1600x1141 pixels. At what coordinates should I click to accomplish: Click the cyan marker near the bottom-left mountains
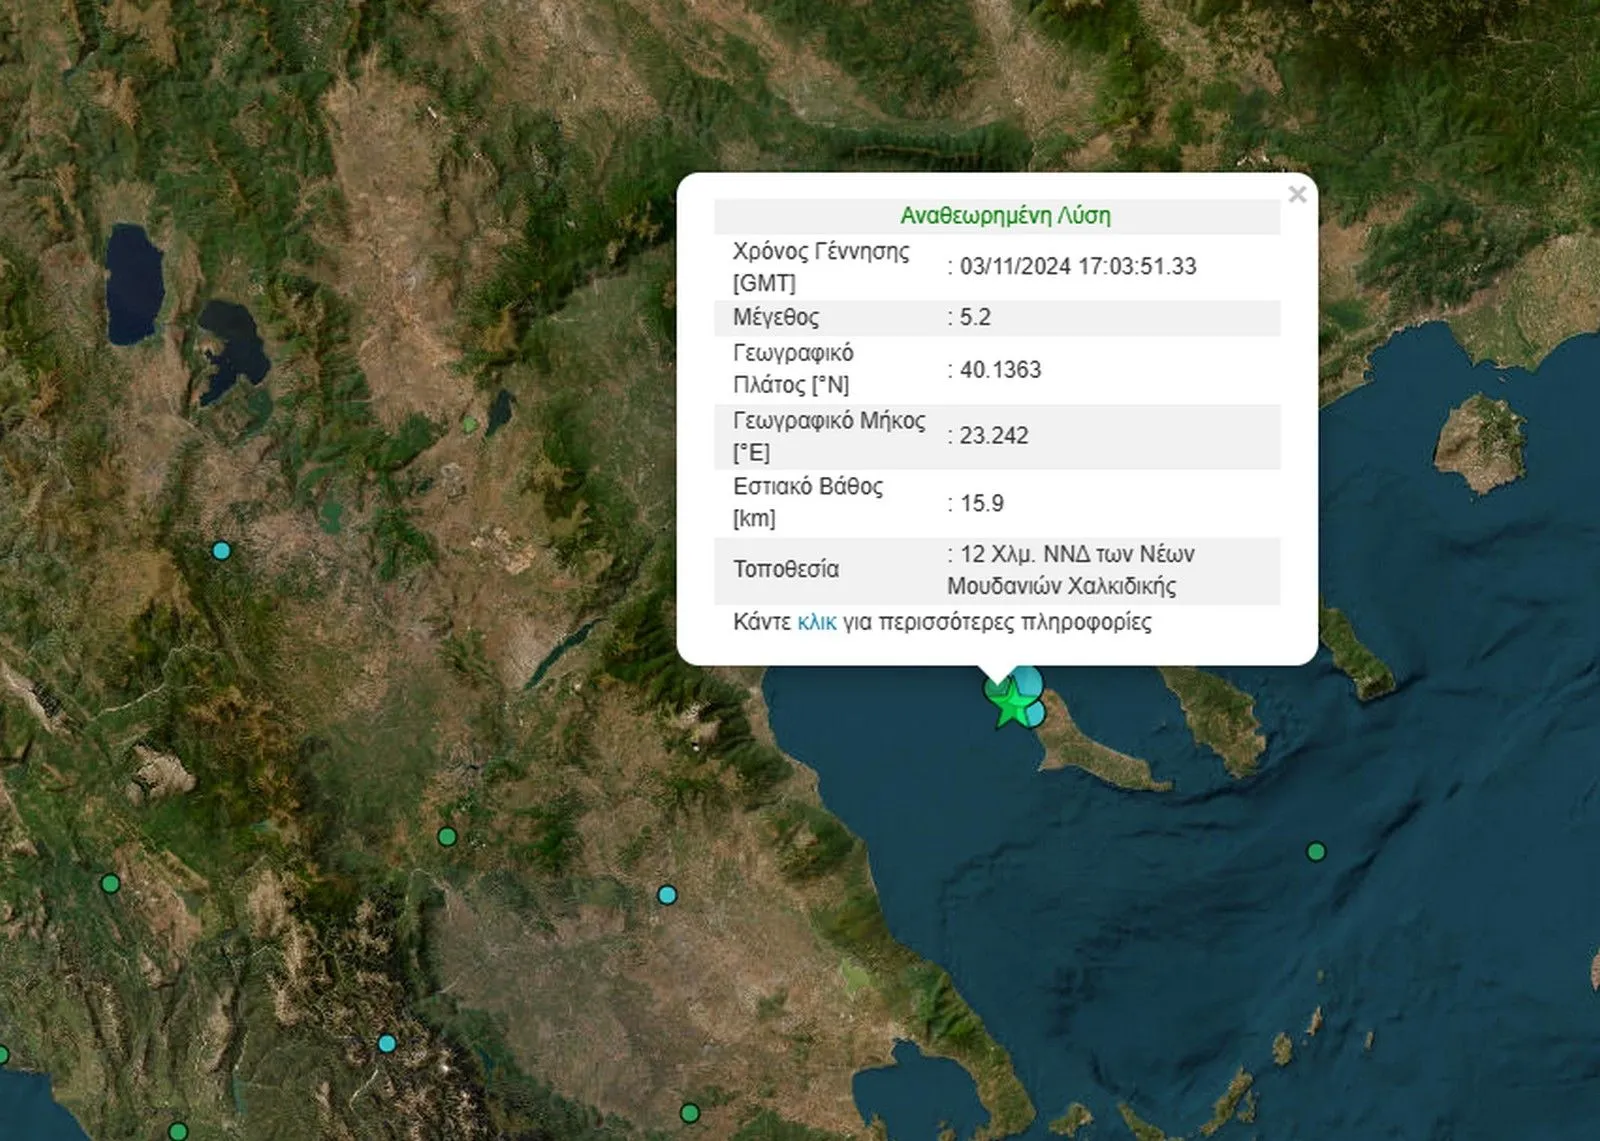(387, 1044)
